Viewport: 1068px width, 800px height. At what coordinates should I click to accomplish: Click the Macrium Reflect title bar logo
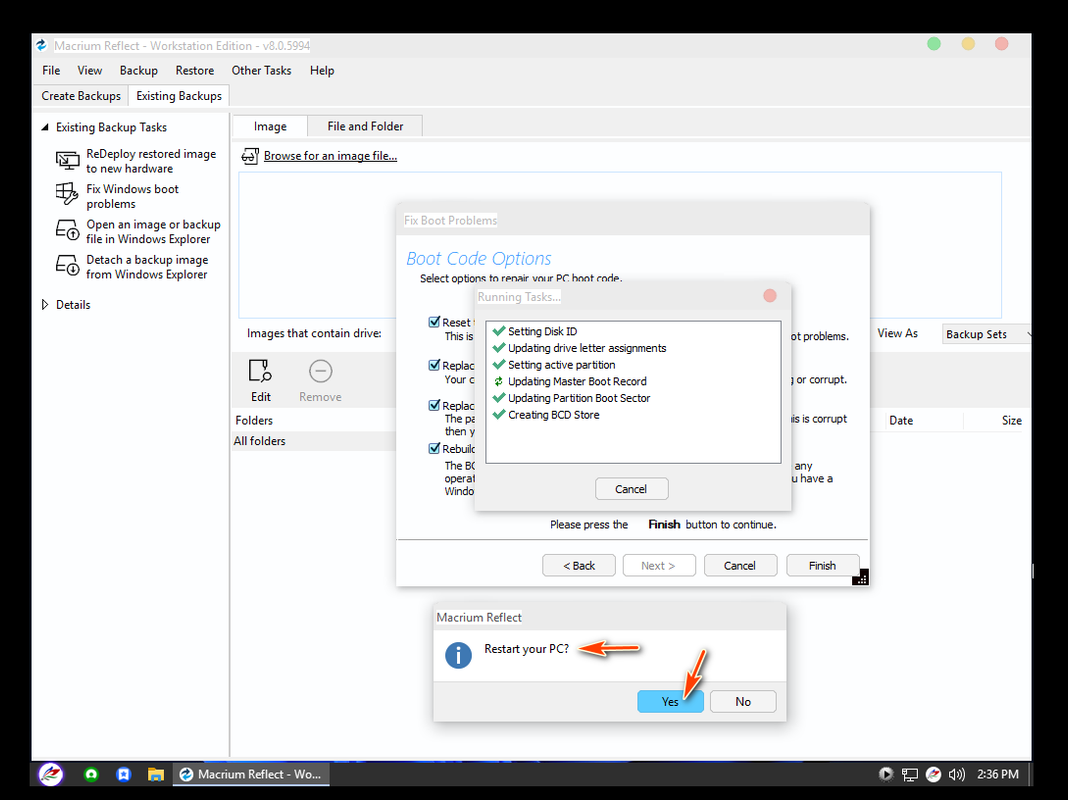click(42, 45)
